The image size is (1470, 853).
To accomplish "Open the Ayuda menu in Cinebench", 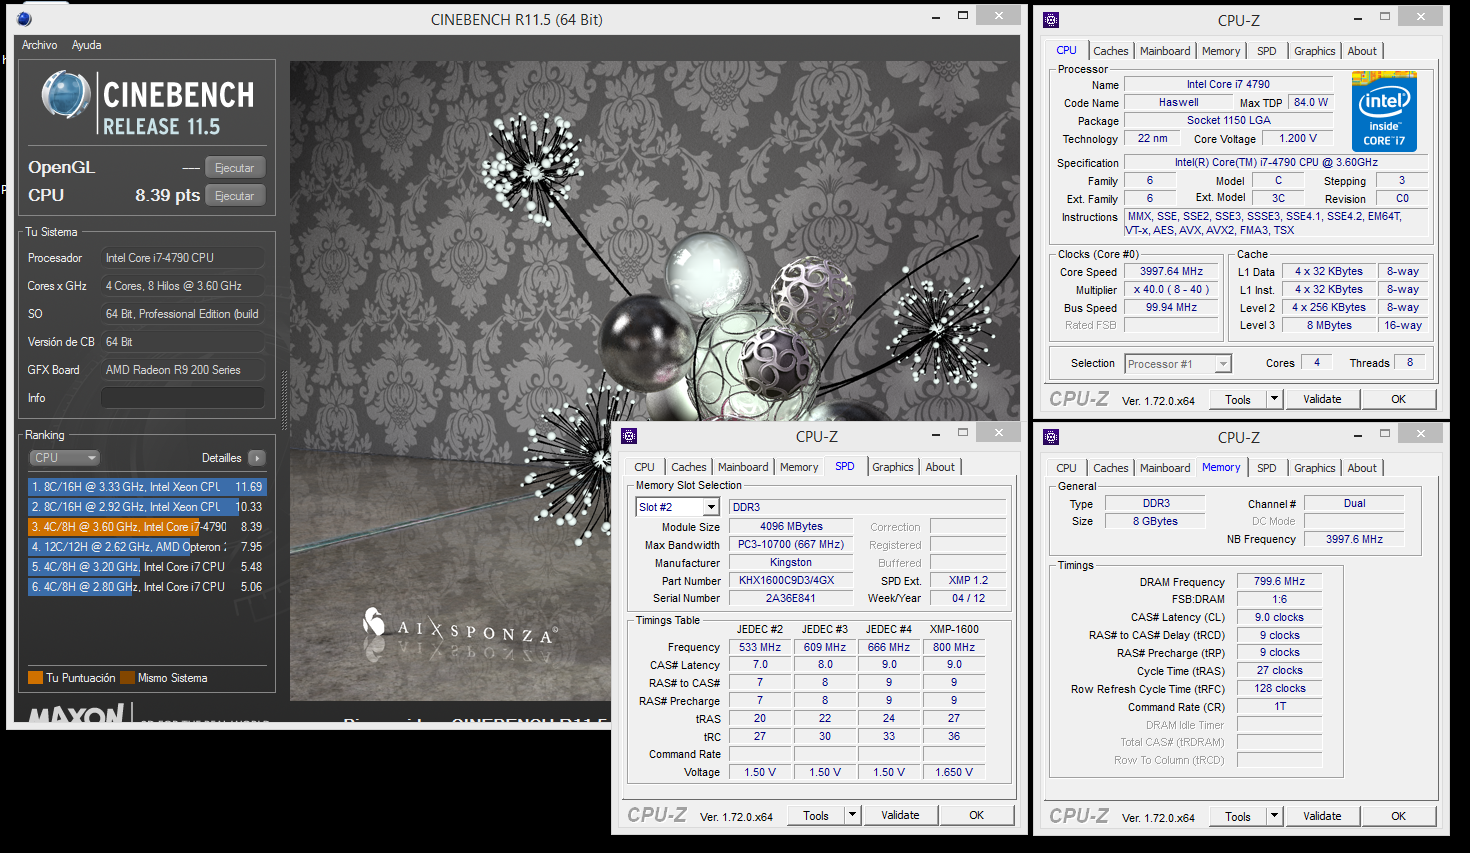I will [86, 45].
